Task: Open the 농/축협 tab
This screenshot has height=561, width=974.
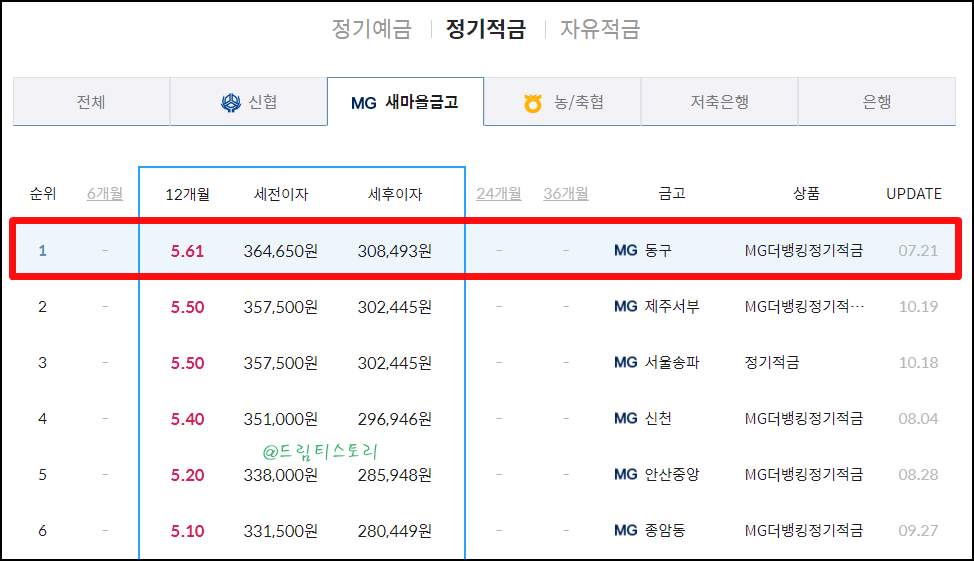Action: click(562, 101)
